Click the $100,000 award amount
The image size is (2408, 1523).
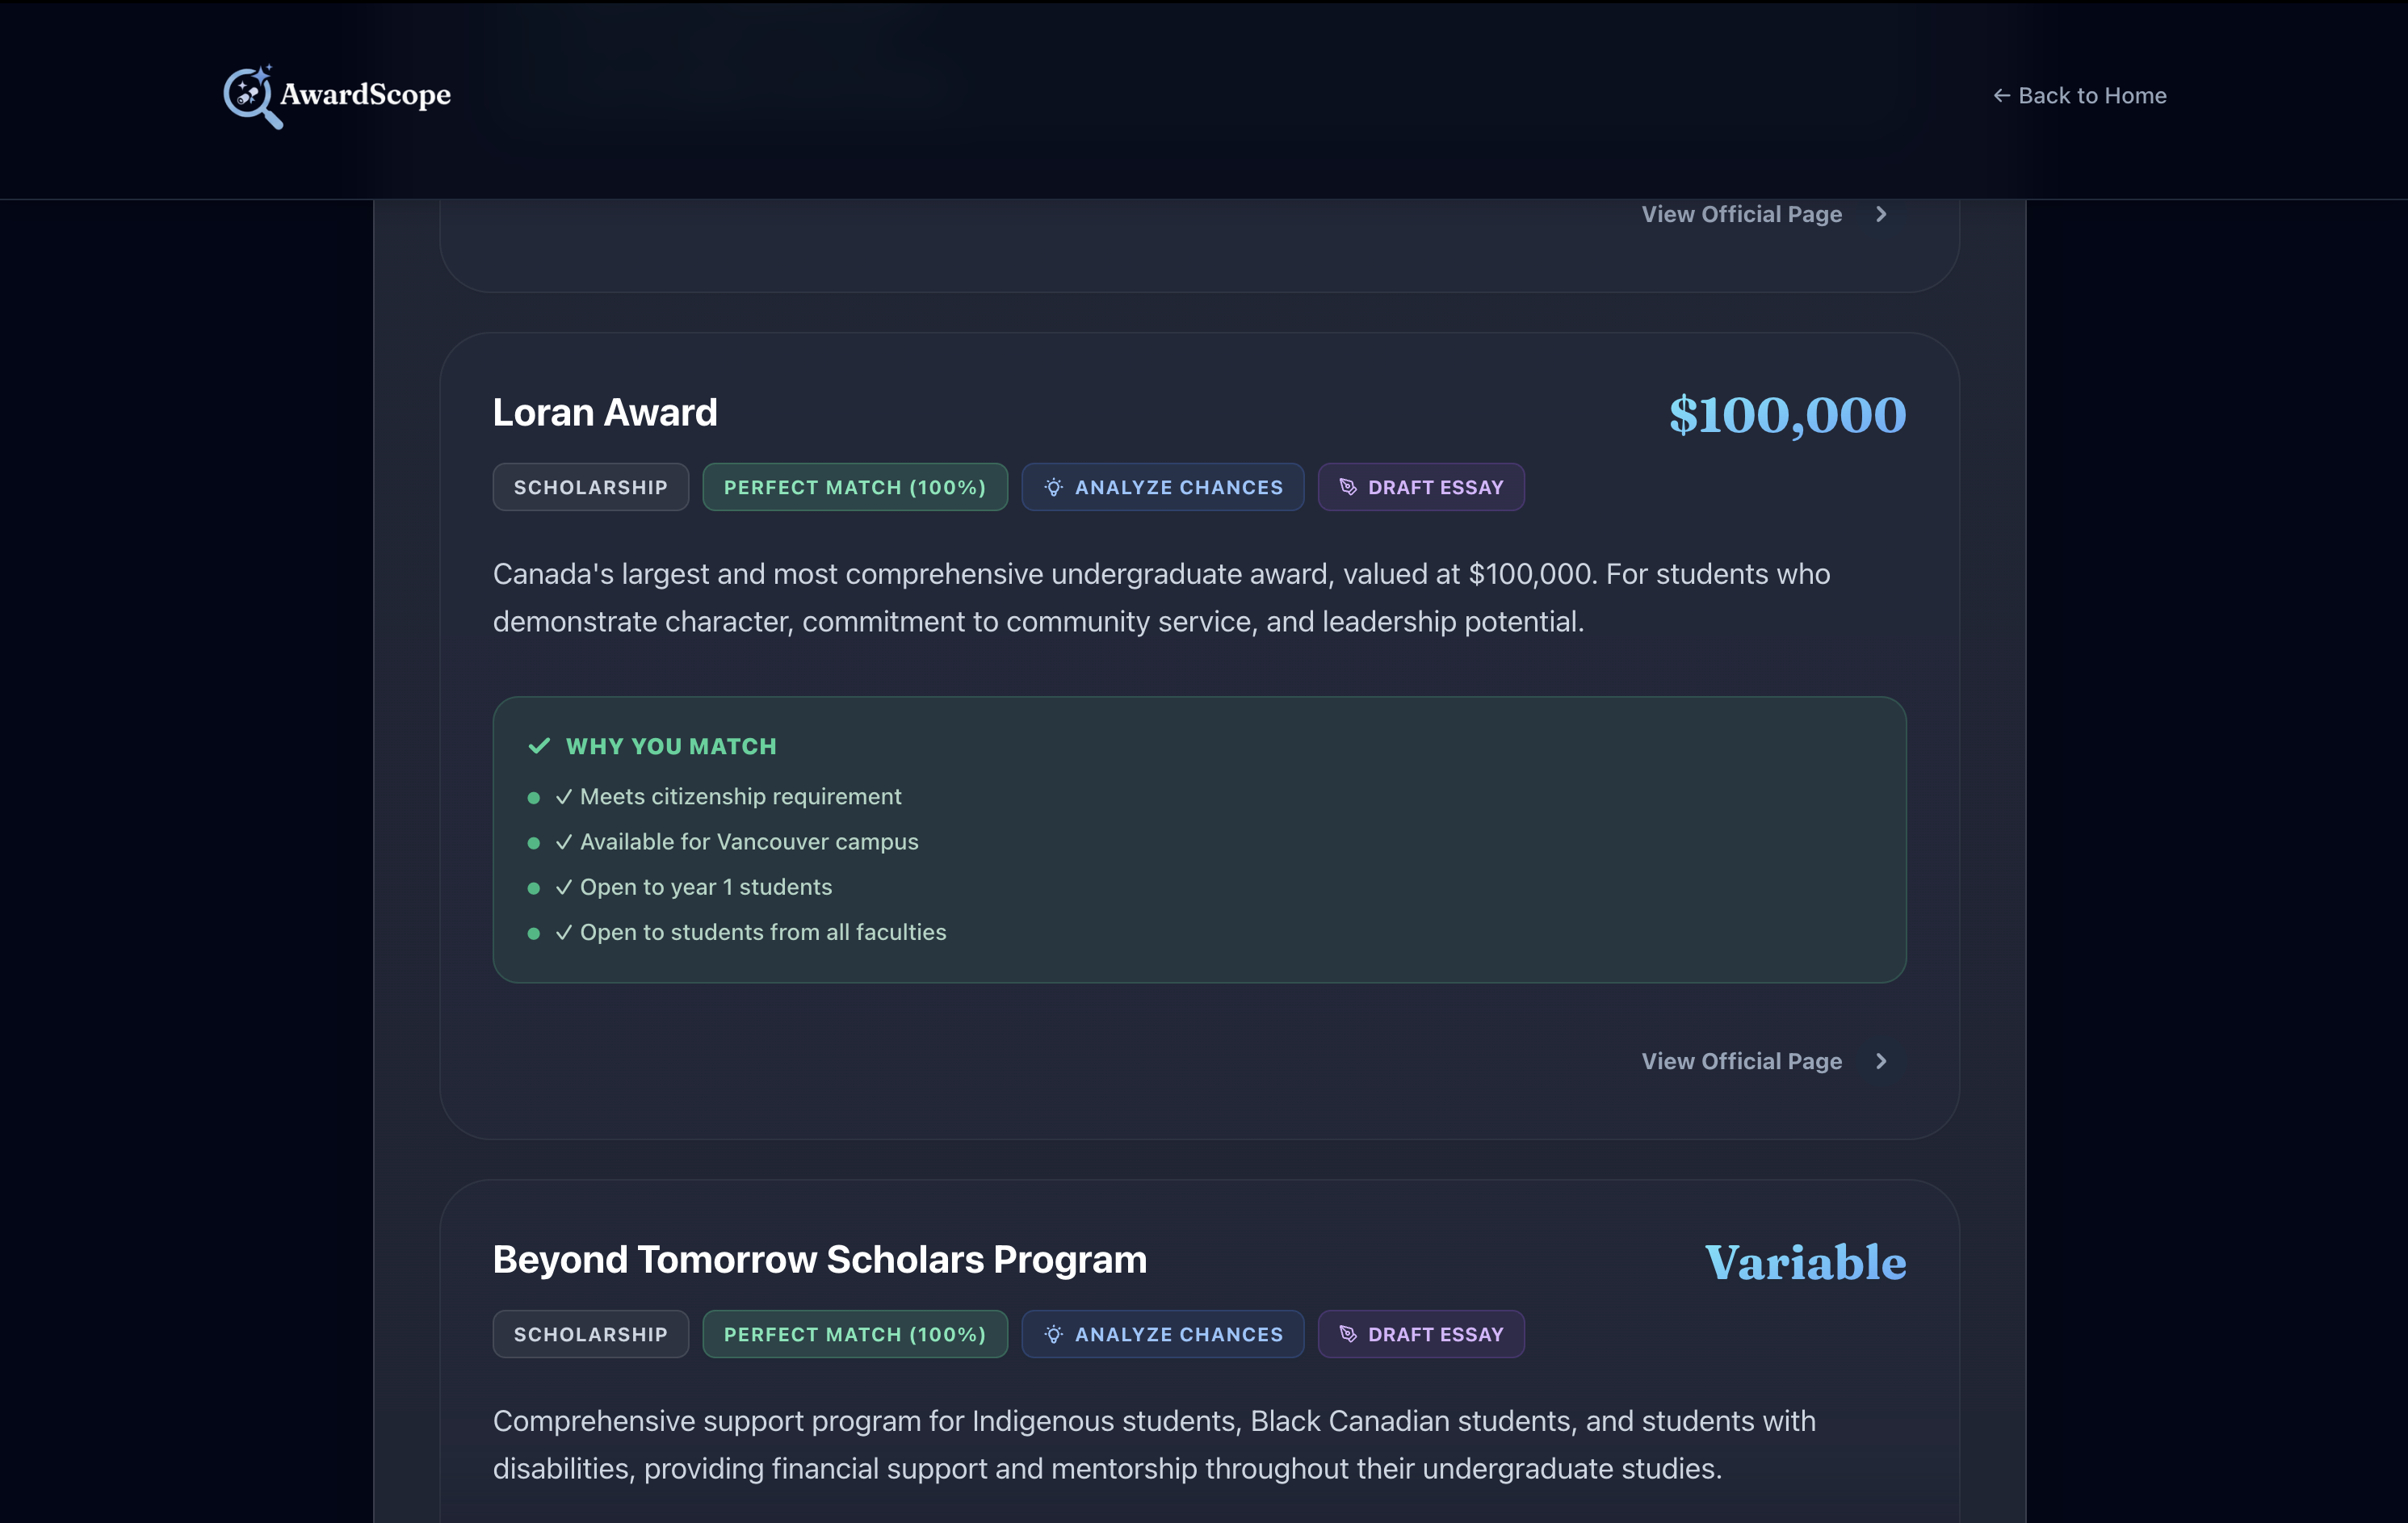[x=1787, y=415]
